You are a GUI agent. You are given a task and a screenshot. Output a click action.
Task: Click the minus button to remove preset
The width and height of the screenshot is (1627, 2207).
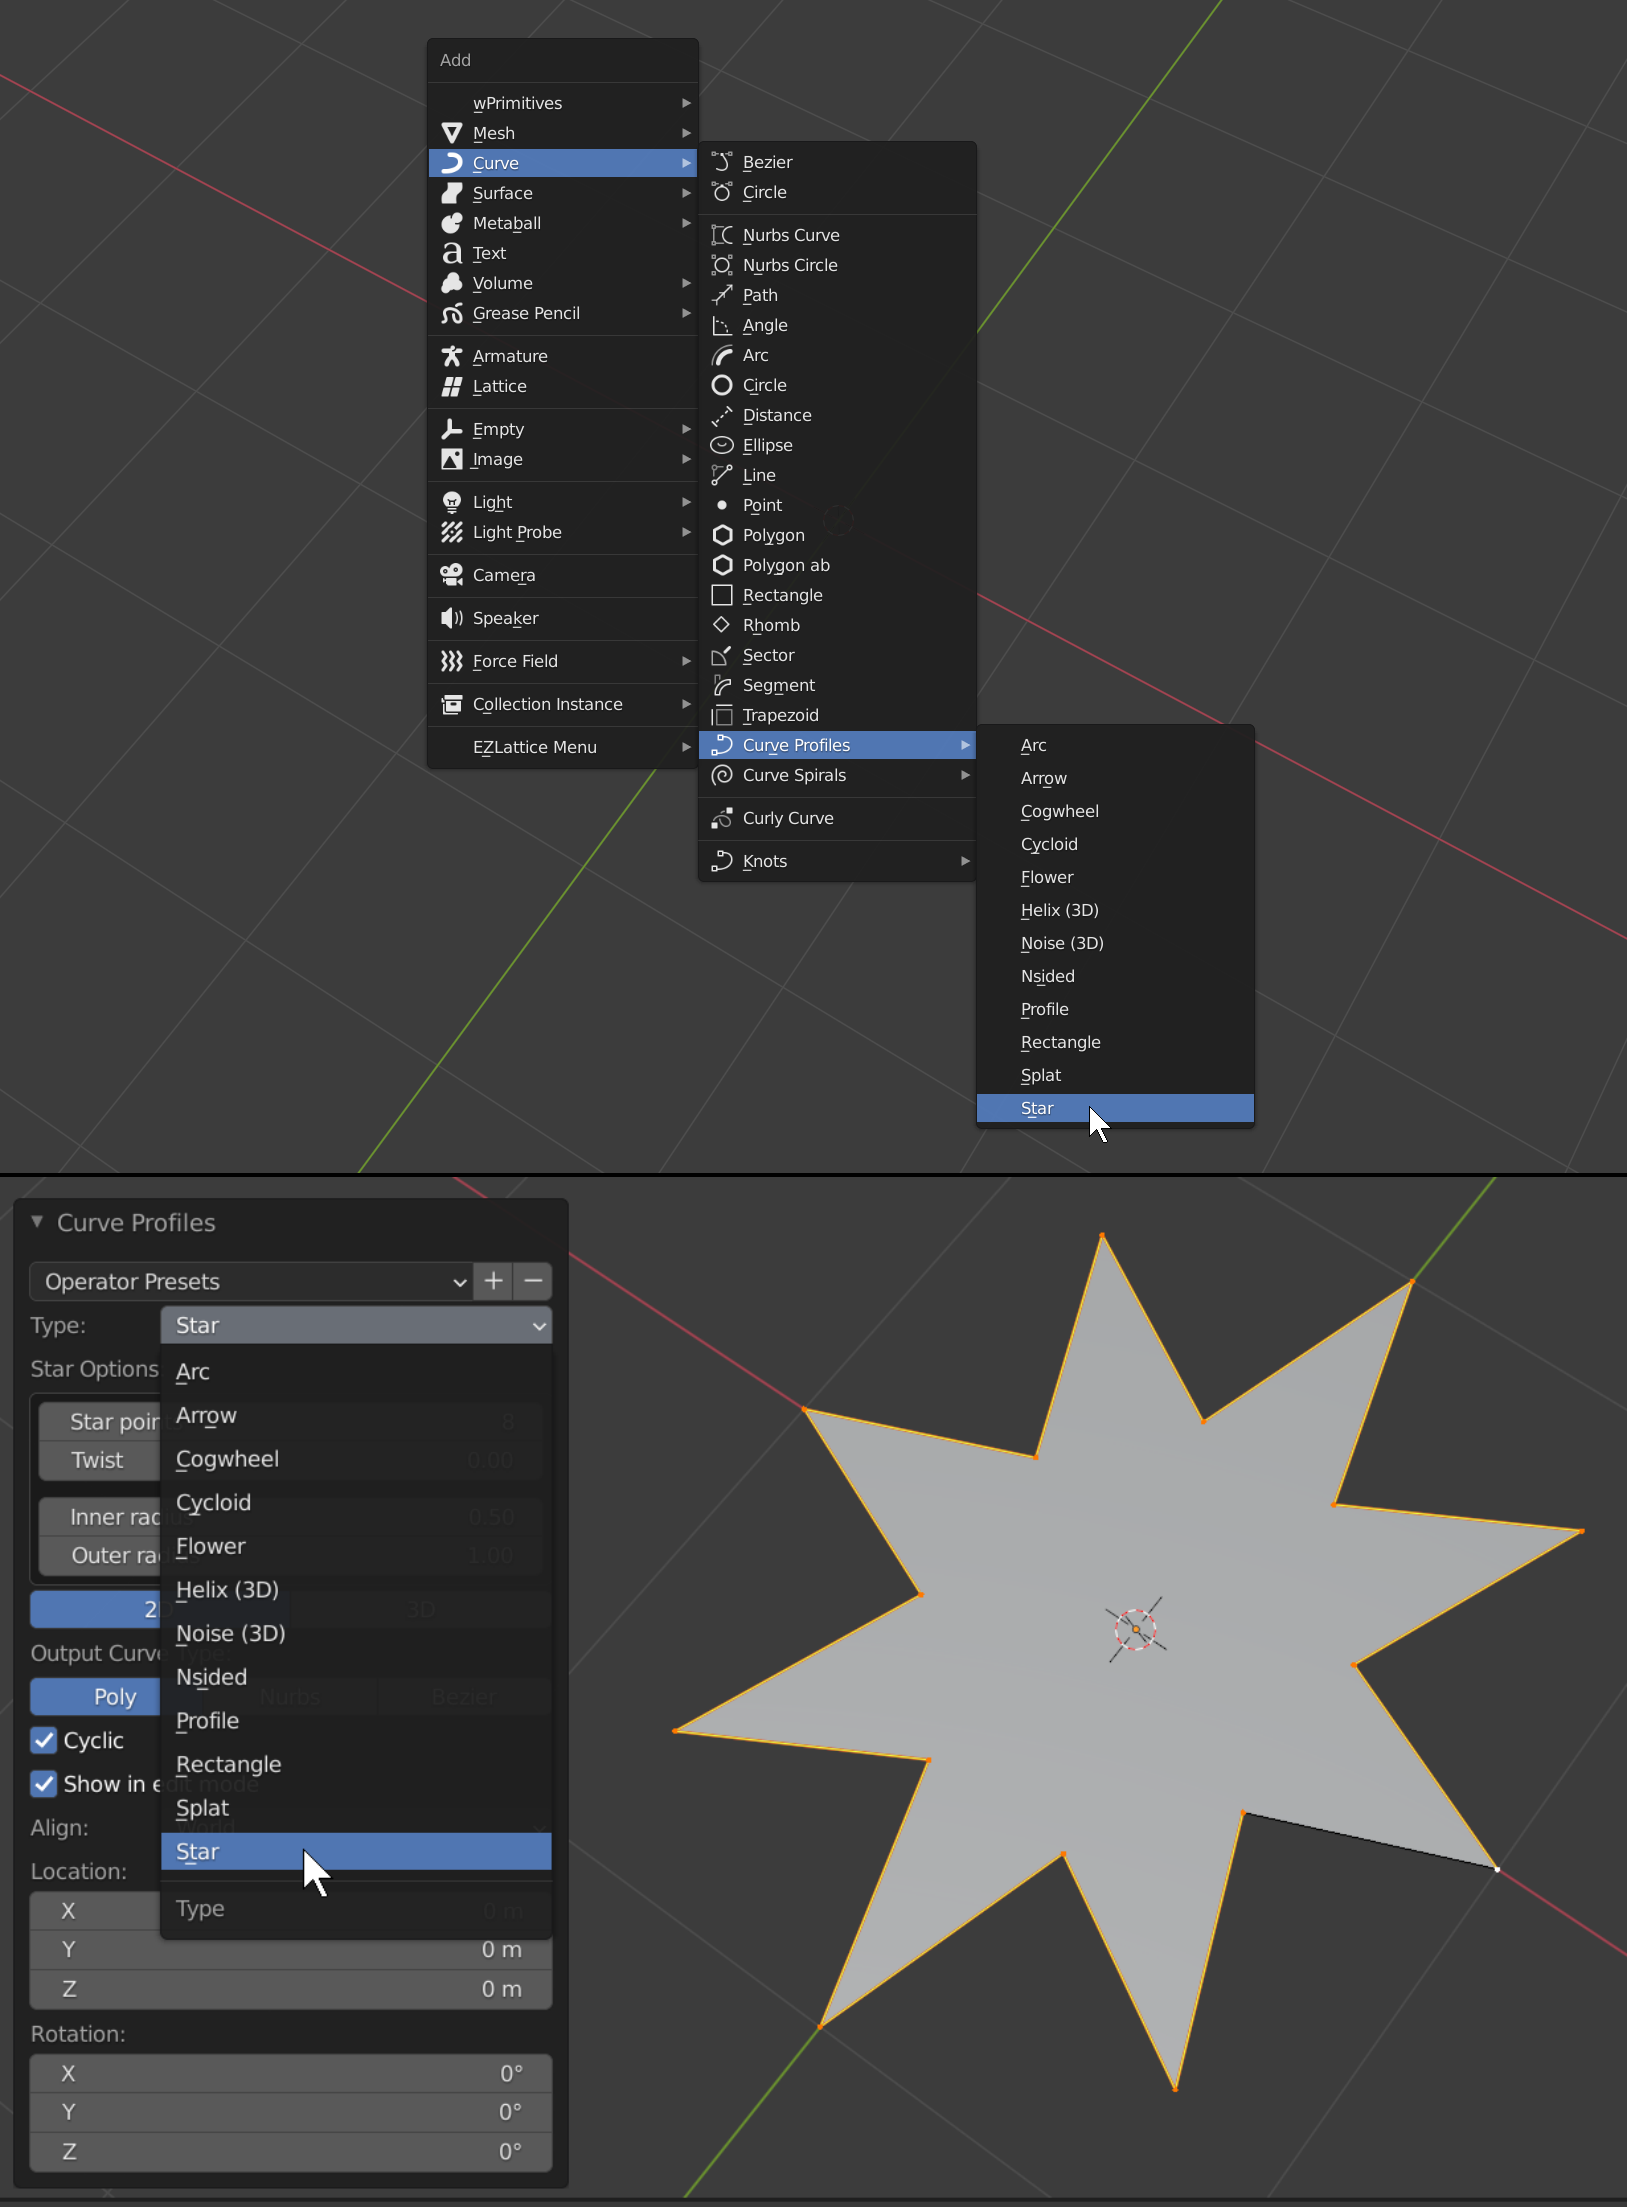[531, 1281]
